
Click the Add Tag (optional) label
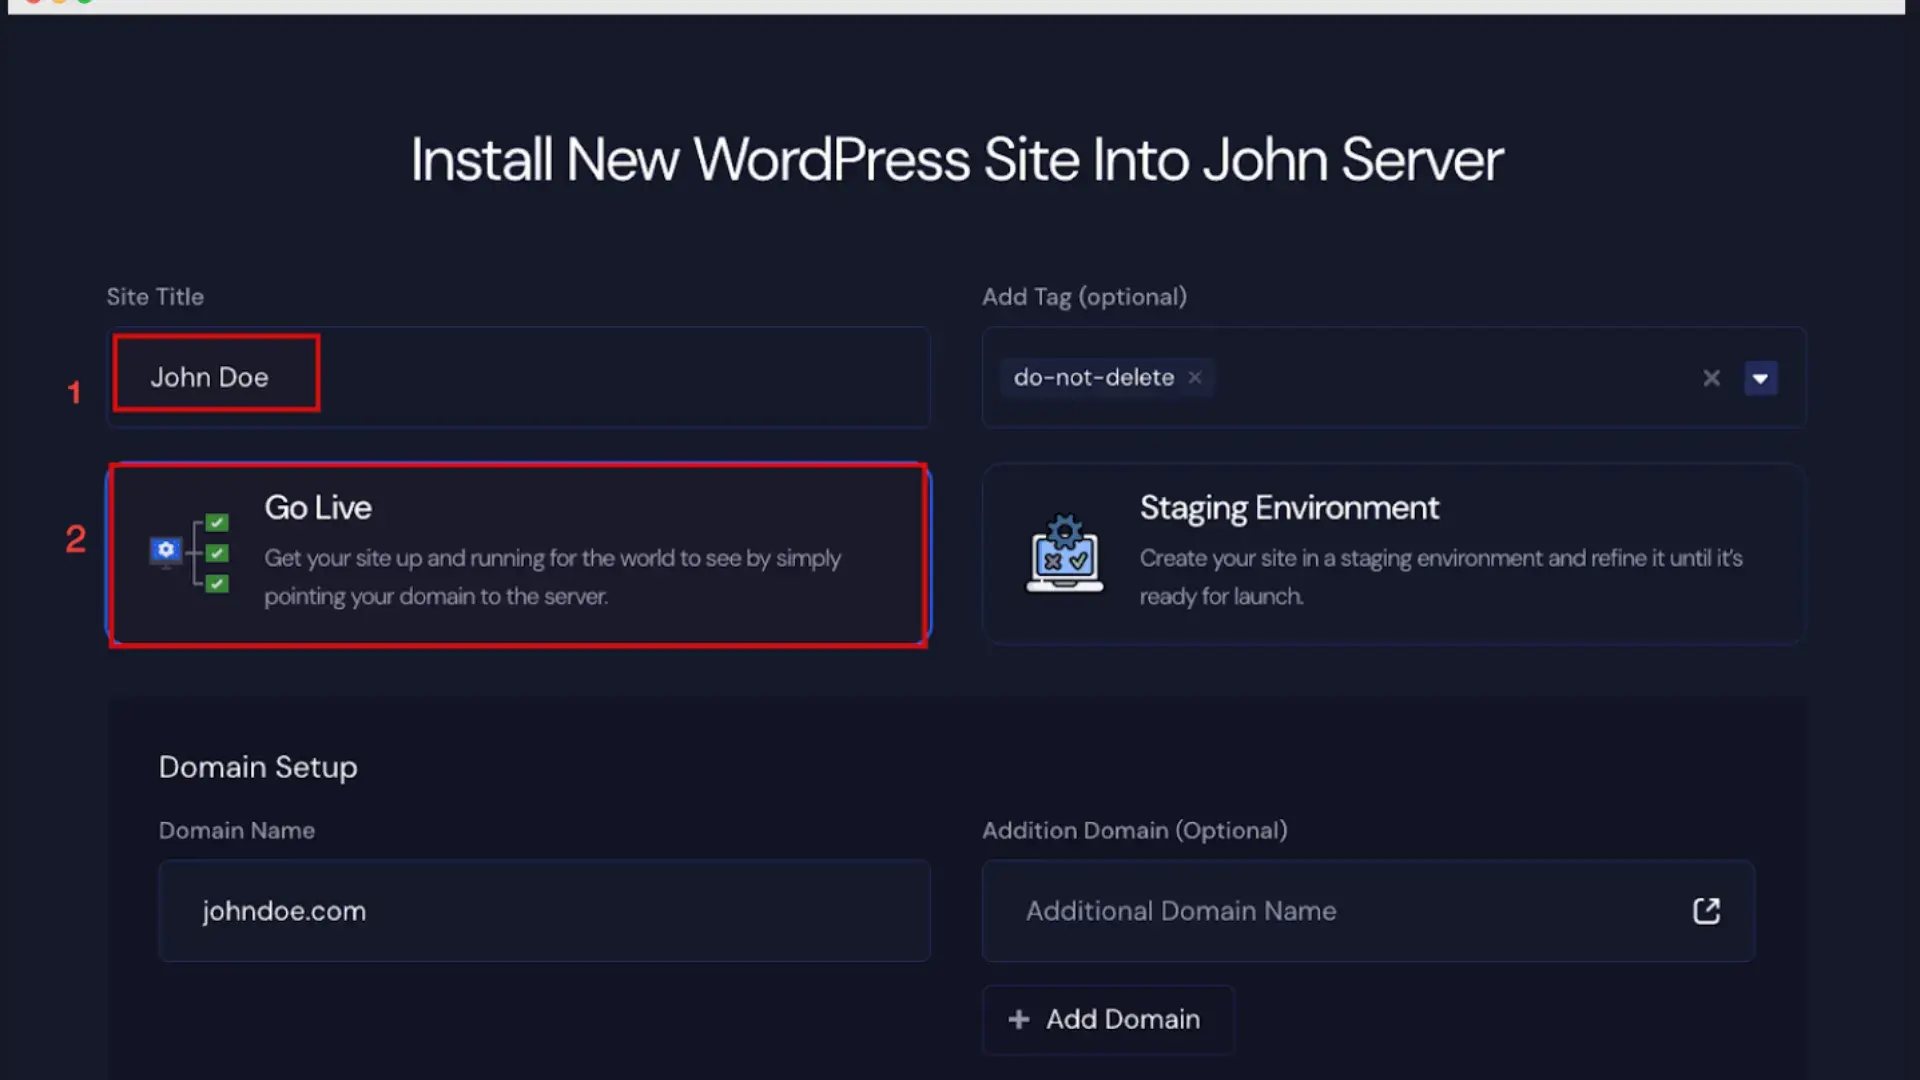tap(1084, 297)
